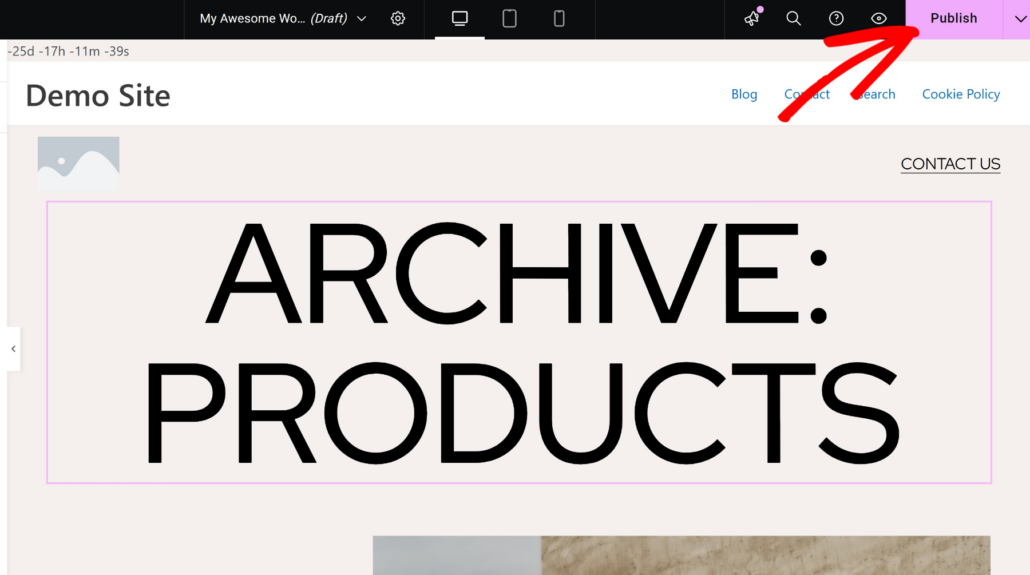Click the Publish button
This screenshot has width=1030, height=575.
(x=953, y=19)
